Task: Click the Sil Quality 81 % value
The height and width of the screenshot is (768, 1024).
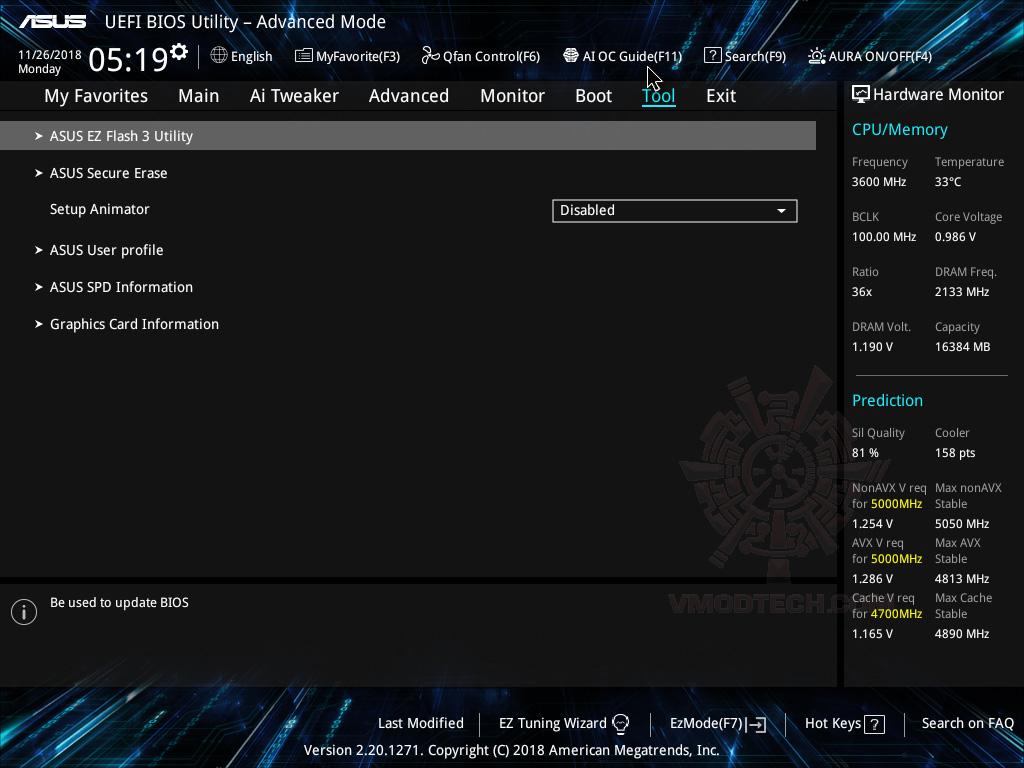Action: (x=865, y=453)
